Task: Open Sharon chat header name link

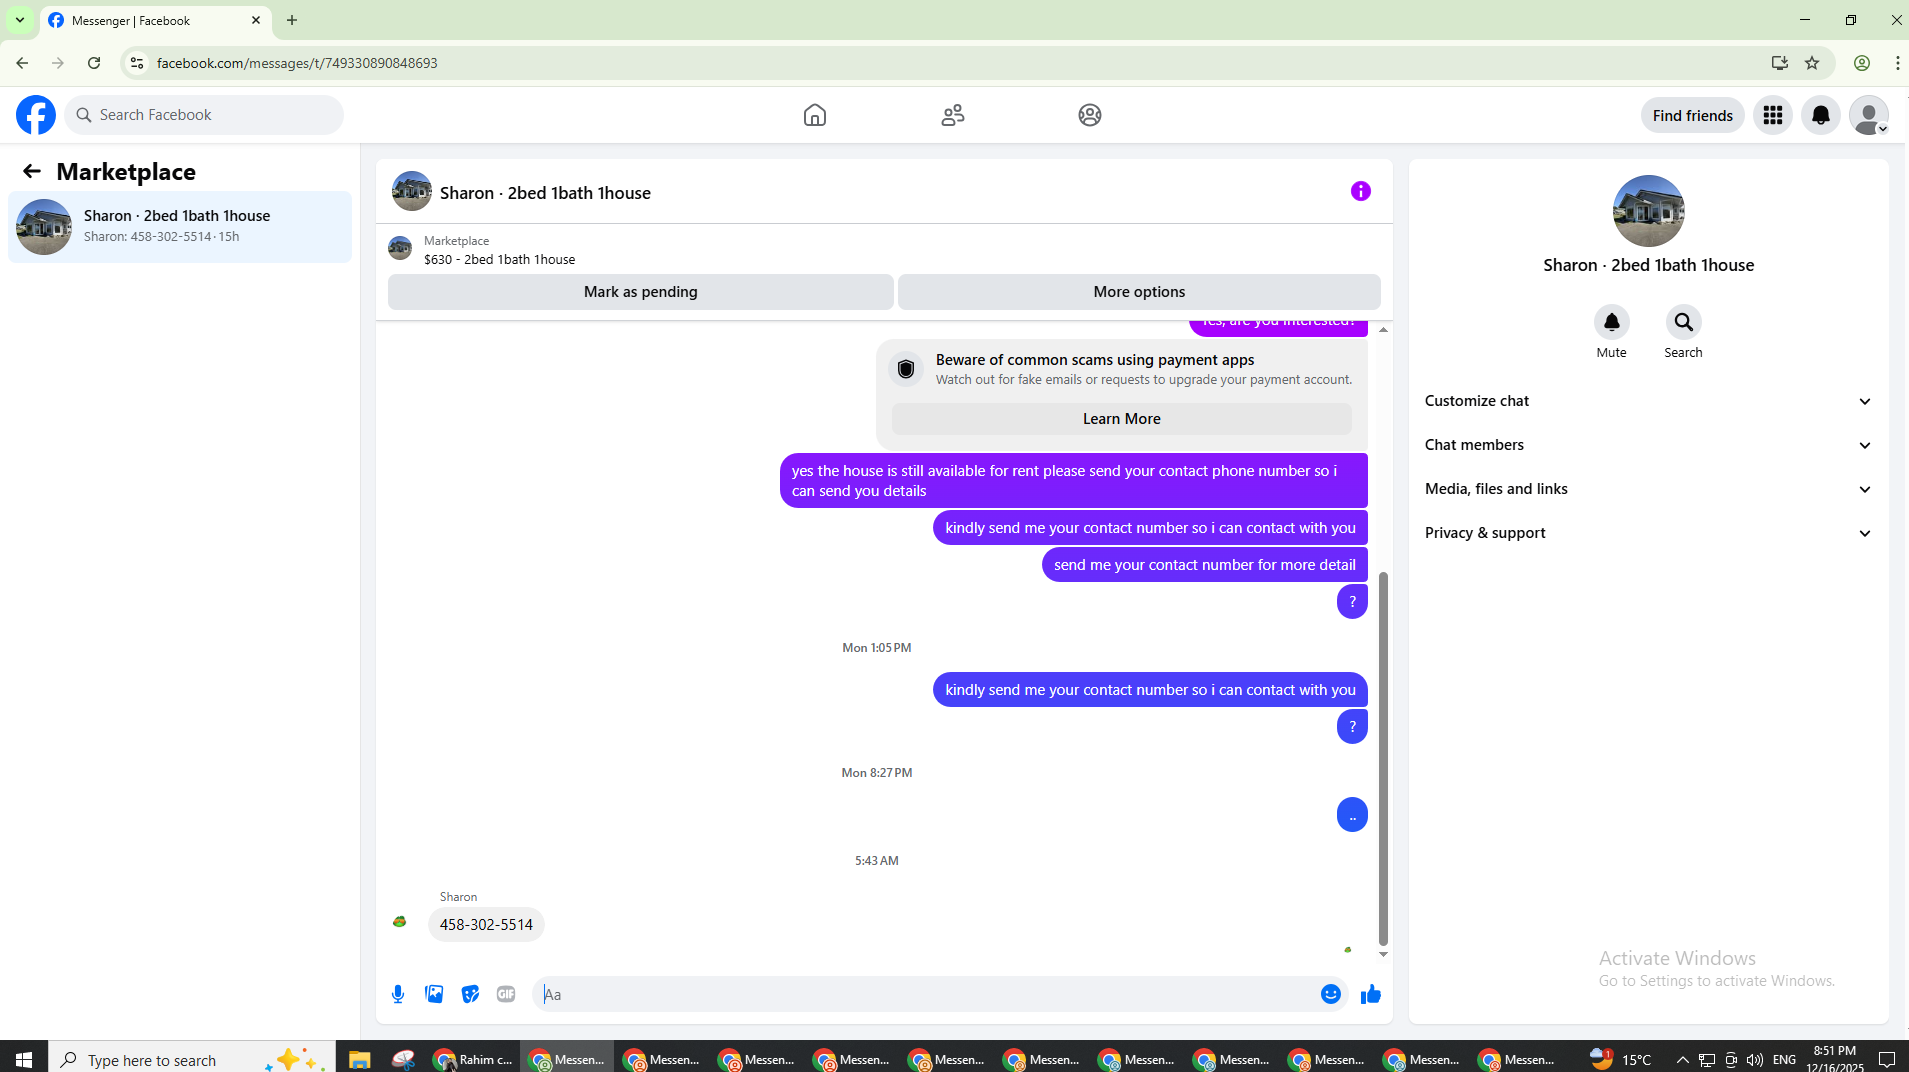Action: click(545, 193)
